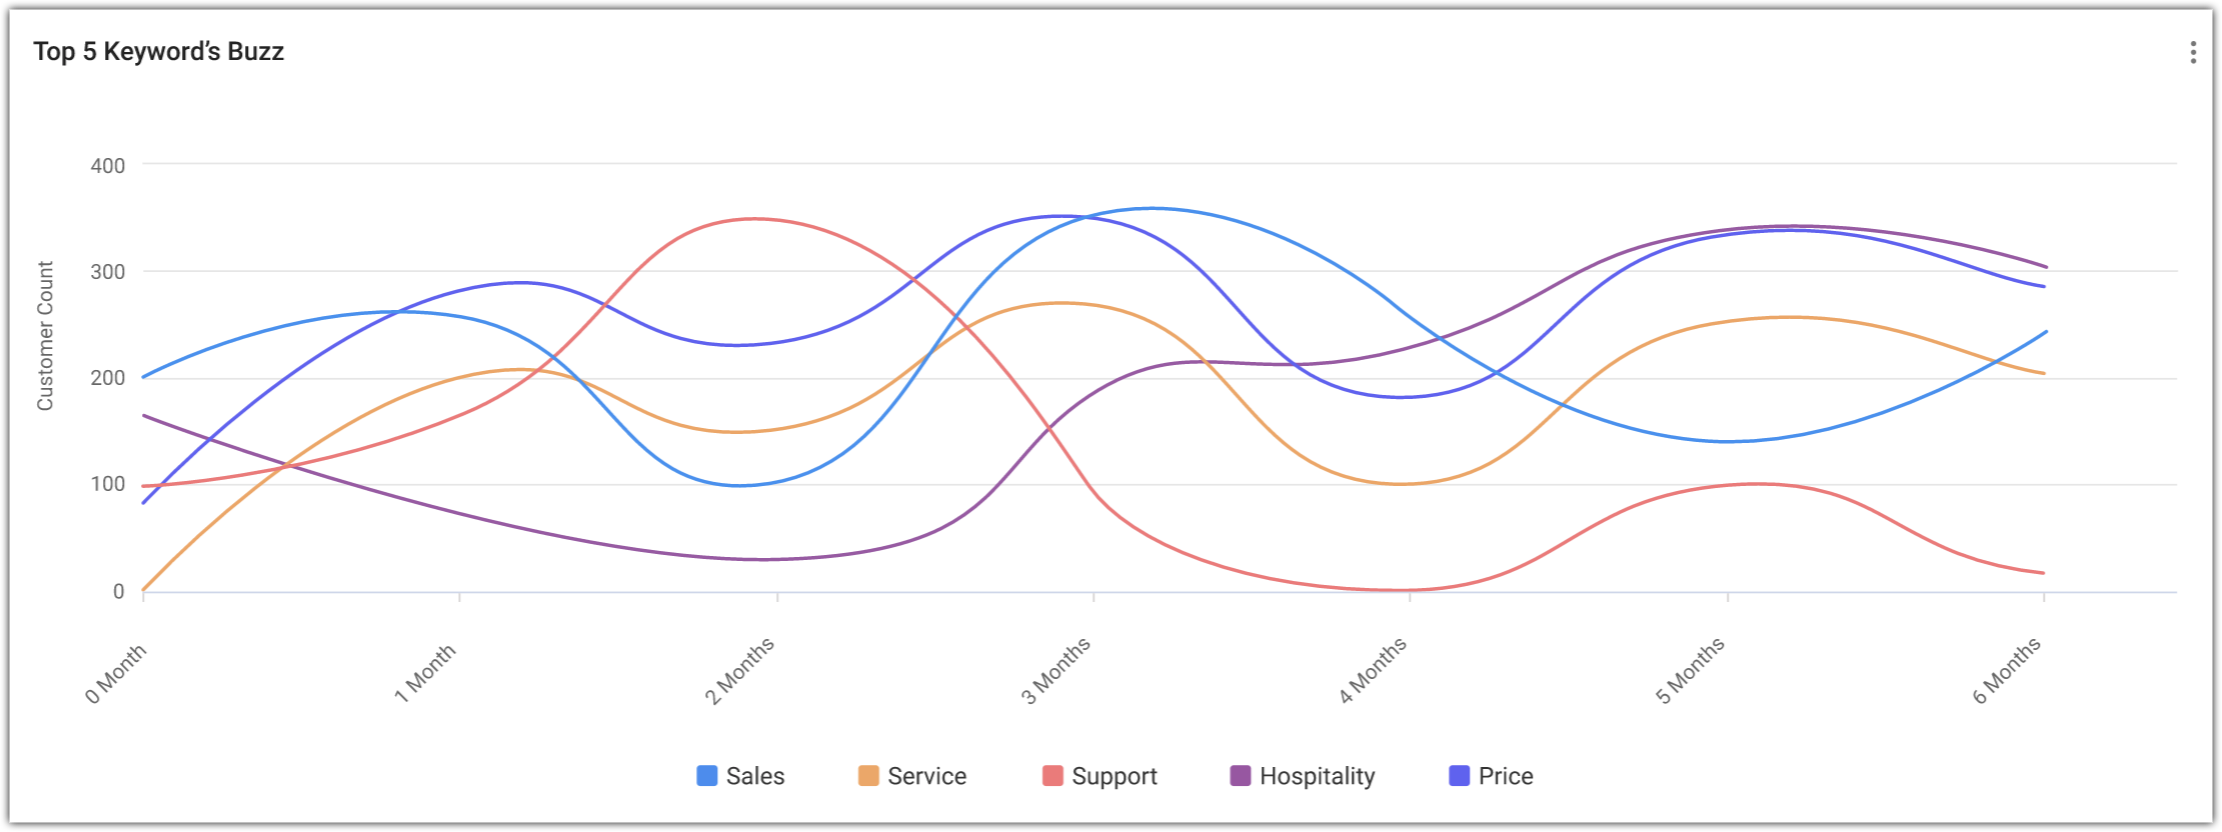
Task: Select the "6 Months" x-axis label
Action: click(x=2007, y=671)
